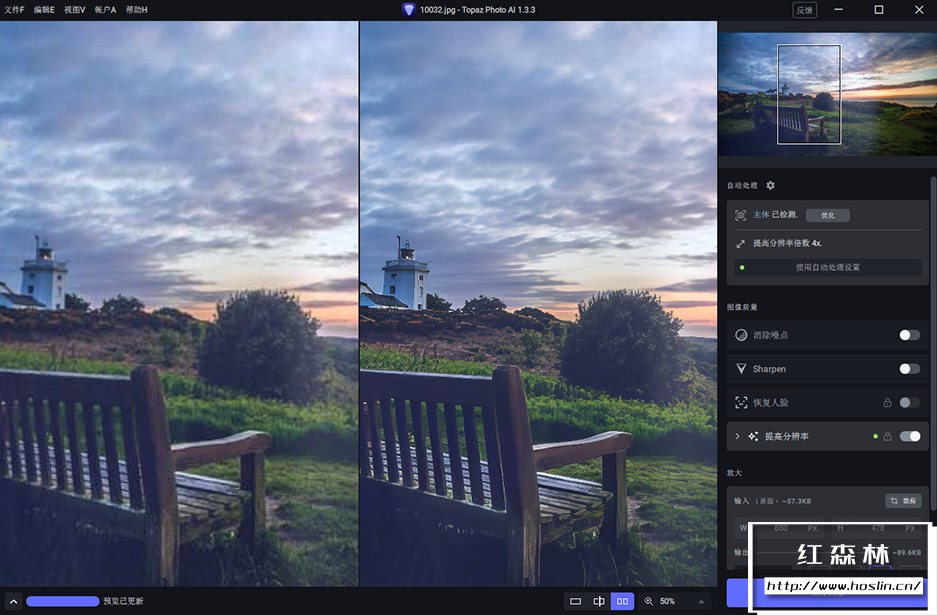Click 使用自动处理设置 button
This screenshot has width=937, height=615.
828,267
